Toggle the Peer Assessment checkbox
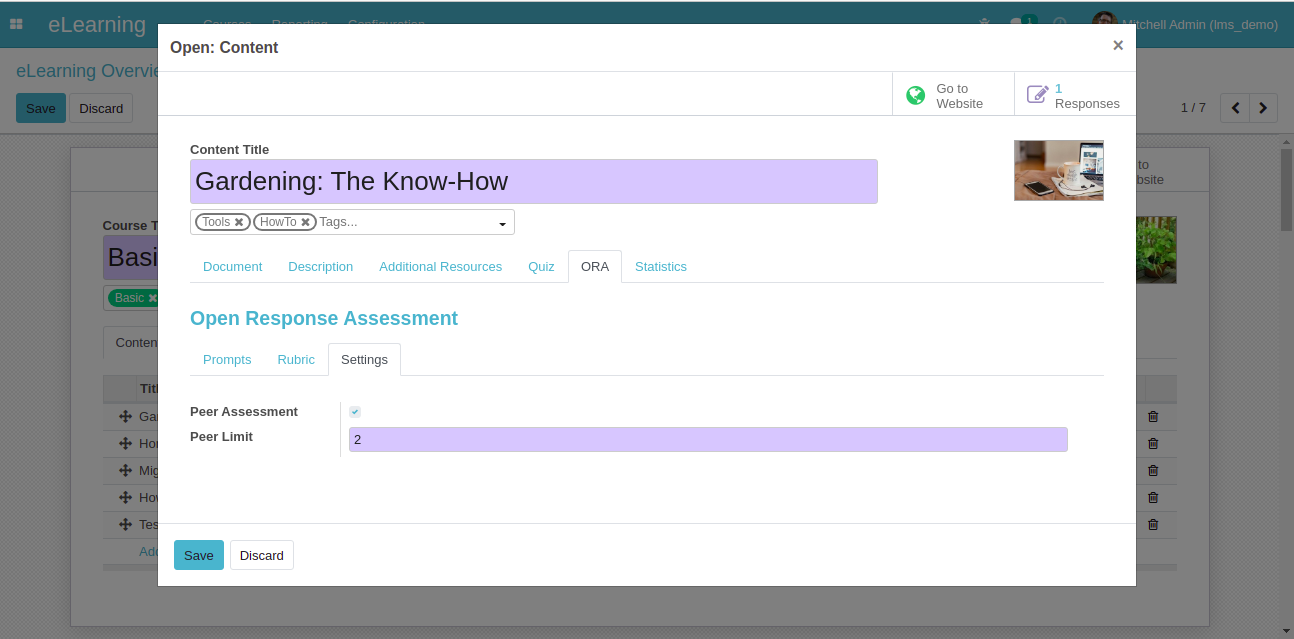The image size is (1294, 639). point(355,412)
